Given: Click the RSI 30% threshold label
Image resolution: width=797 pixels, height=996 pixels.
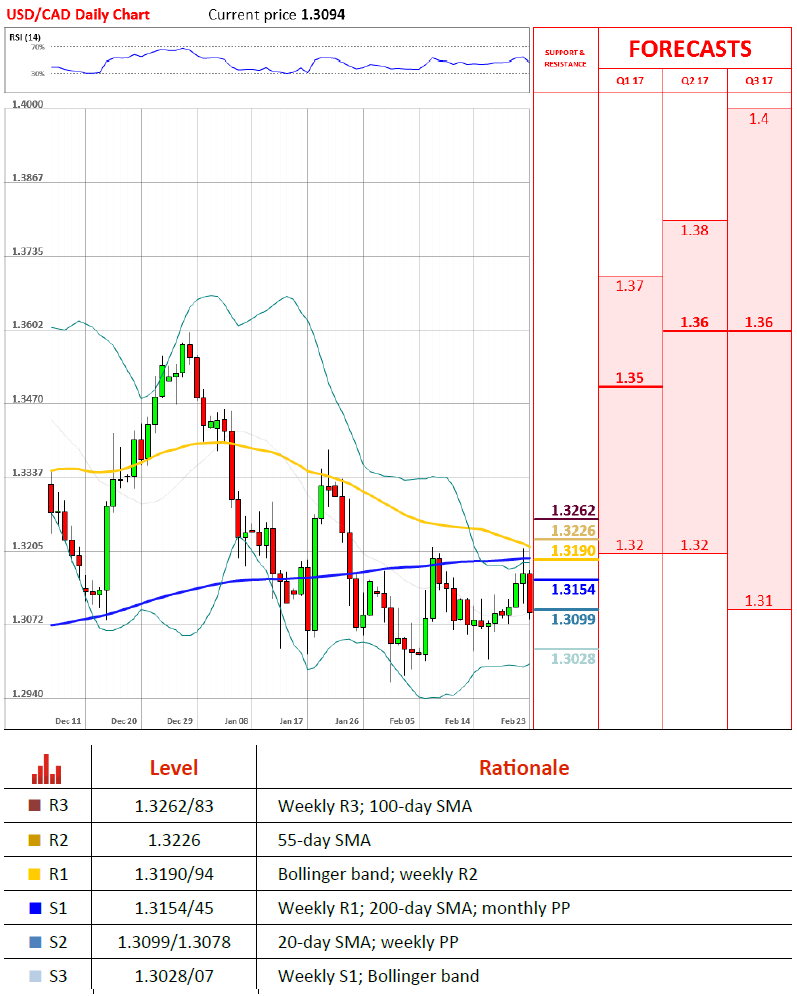Looking at the screenshot, I should 38,74.
